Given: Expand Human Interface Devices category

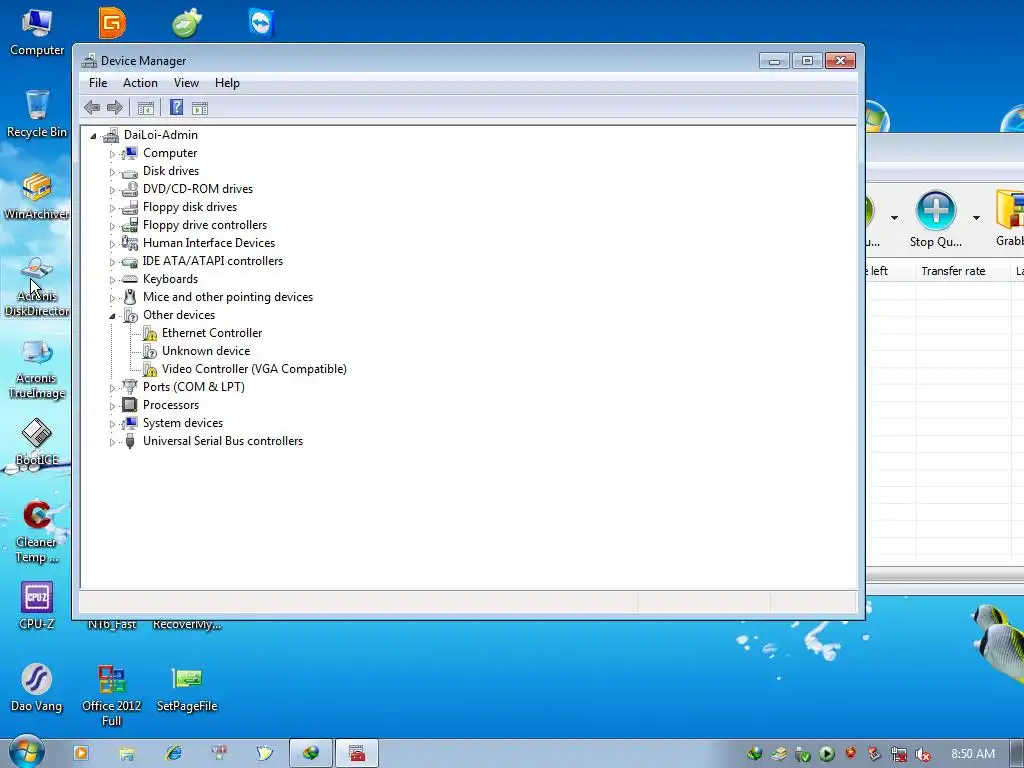Looking at the screenshot, I should [112, 244].
